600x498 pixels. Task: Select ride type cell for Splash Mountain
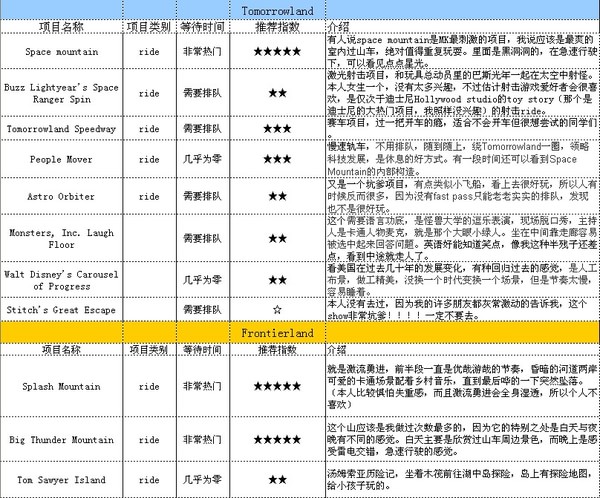click(x=149, y=387)
